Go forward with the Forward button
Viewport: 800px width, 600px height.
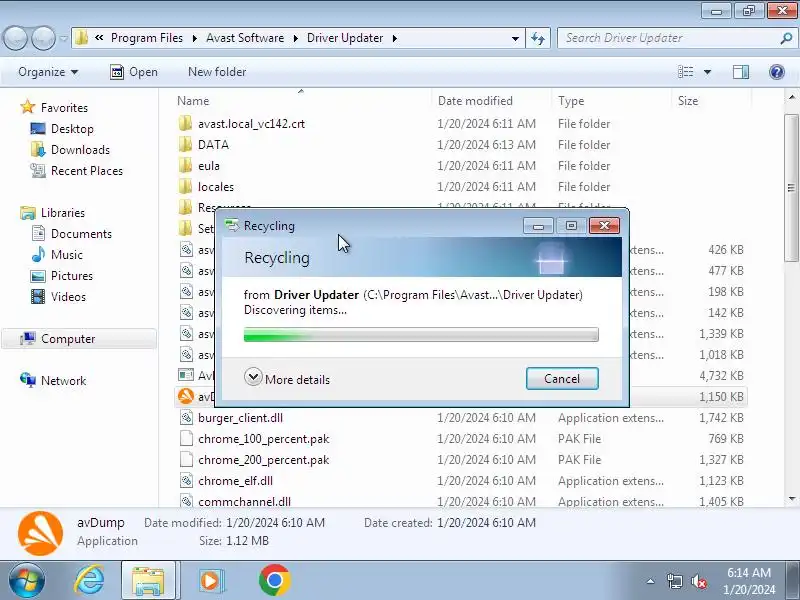click(43, 38)
